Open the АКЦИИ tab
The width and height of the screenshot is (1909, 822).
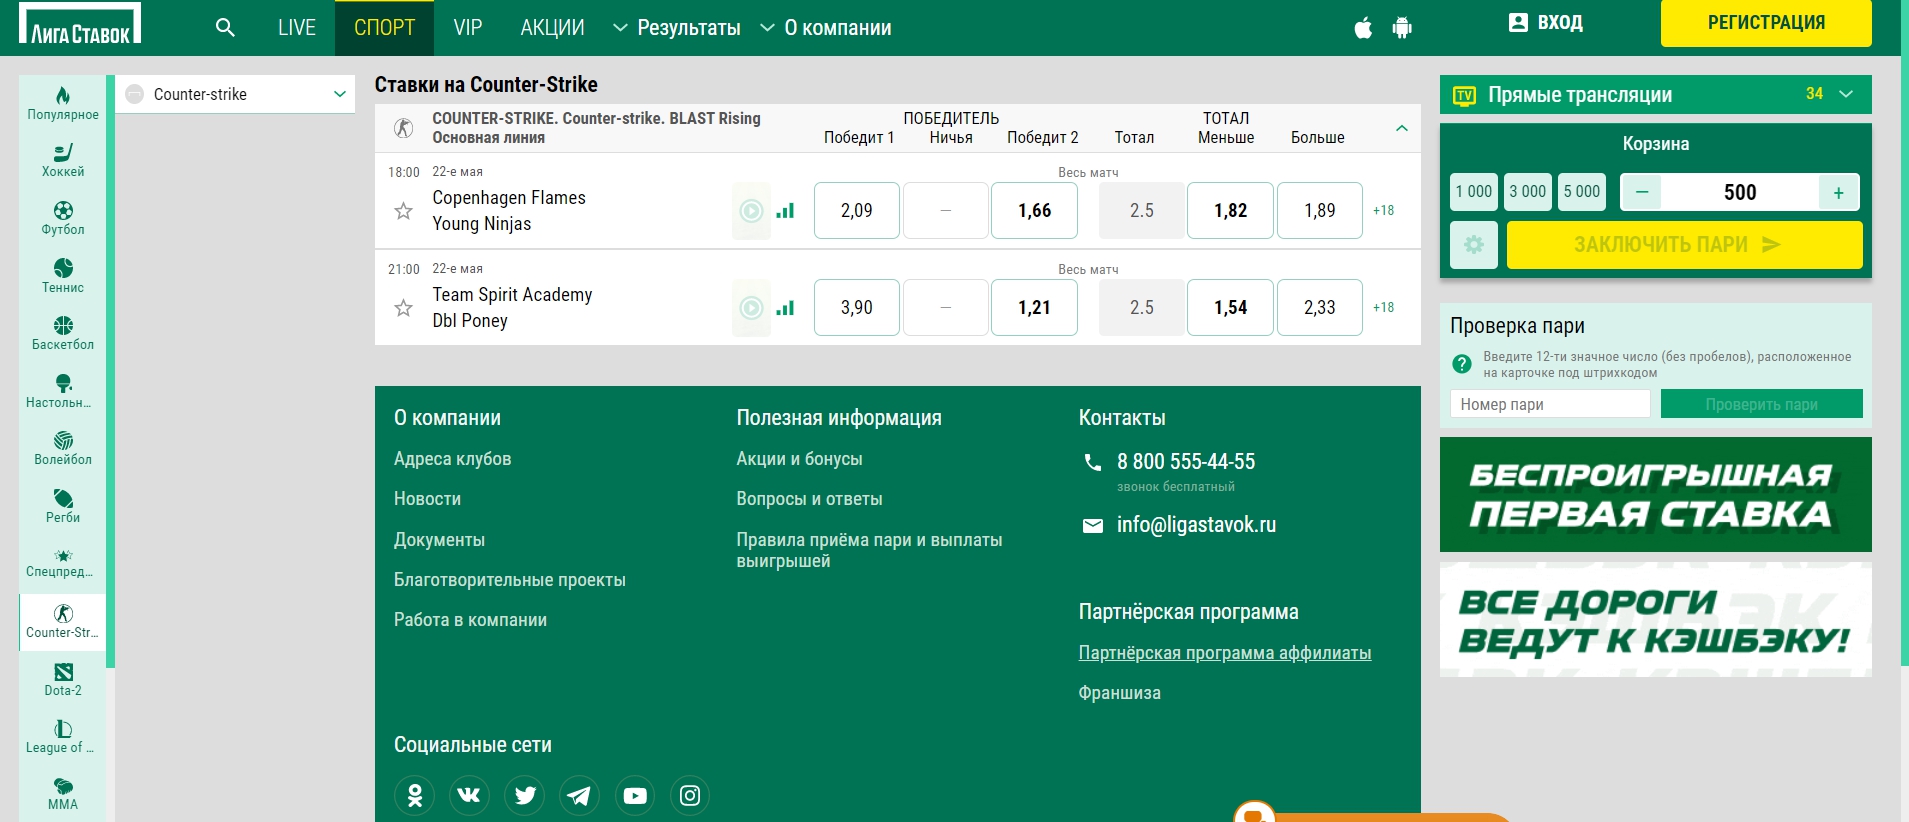[x=552, y=28]
